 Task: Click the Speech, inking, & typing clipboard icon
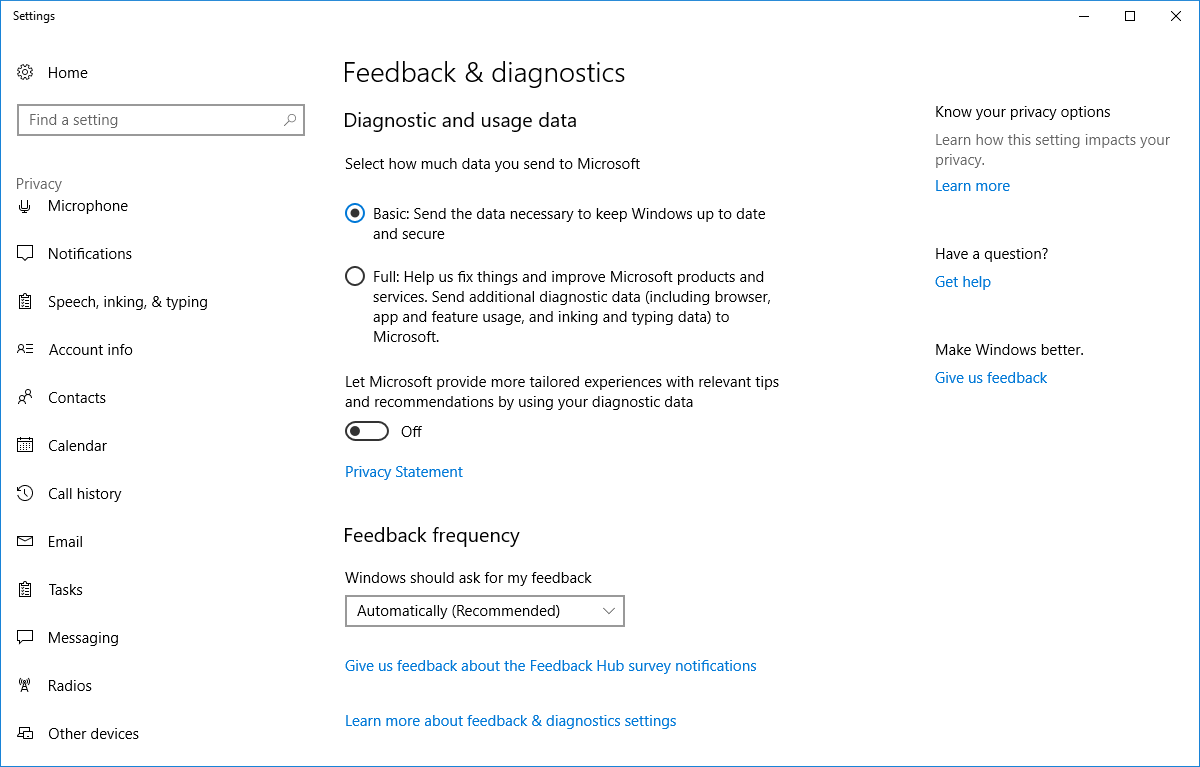(26, 302)
